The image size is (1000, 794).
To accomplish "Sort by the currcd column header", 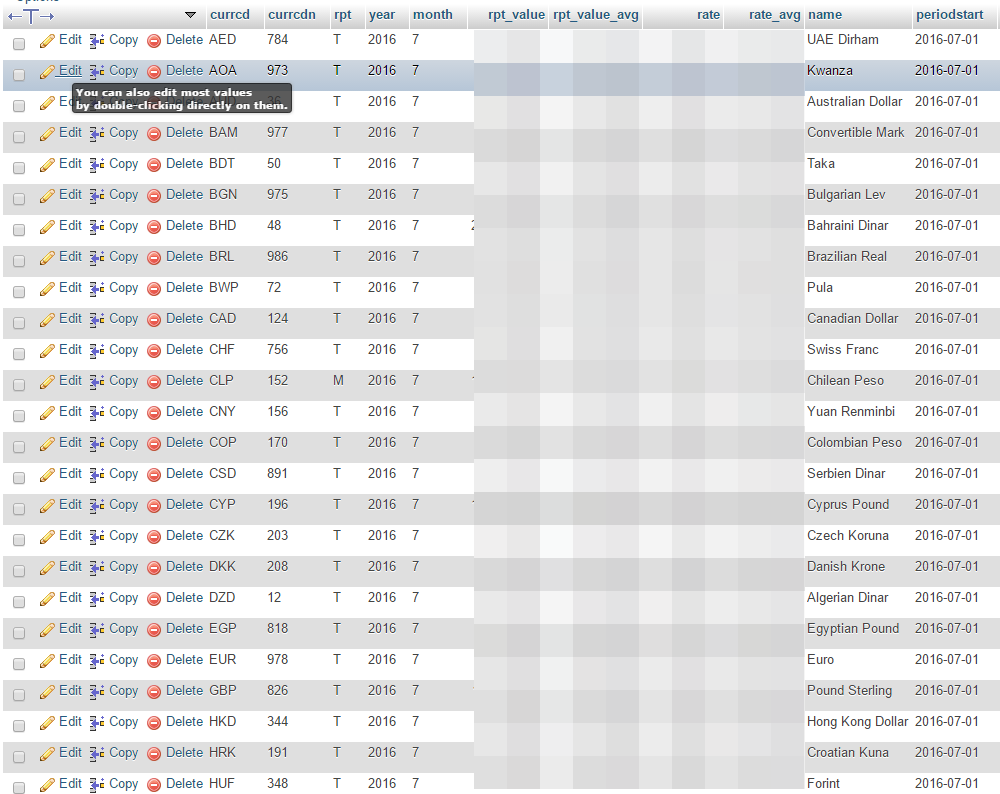I will point(230,15).
